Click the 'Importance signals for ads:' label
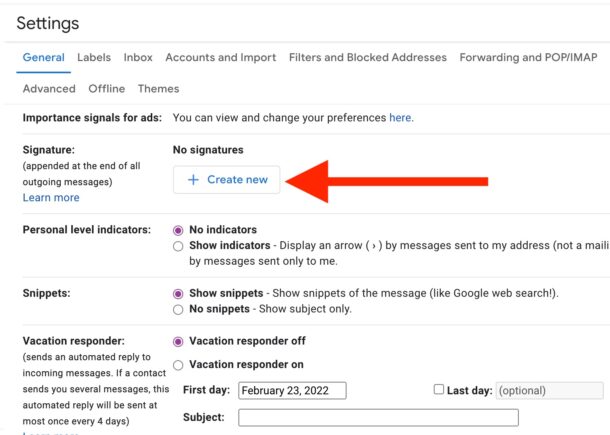610x435 pixels. coord(92,118)
